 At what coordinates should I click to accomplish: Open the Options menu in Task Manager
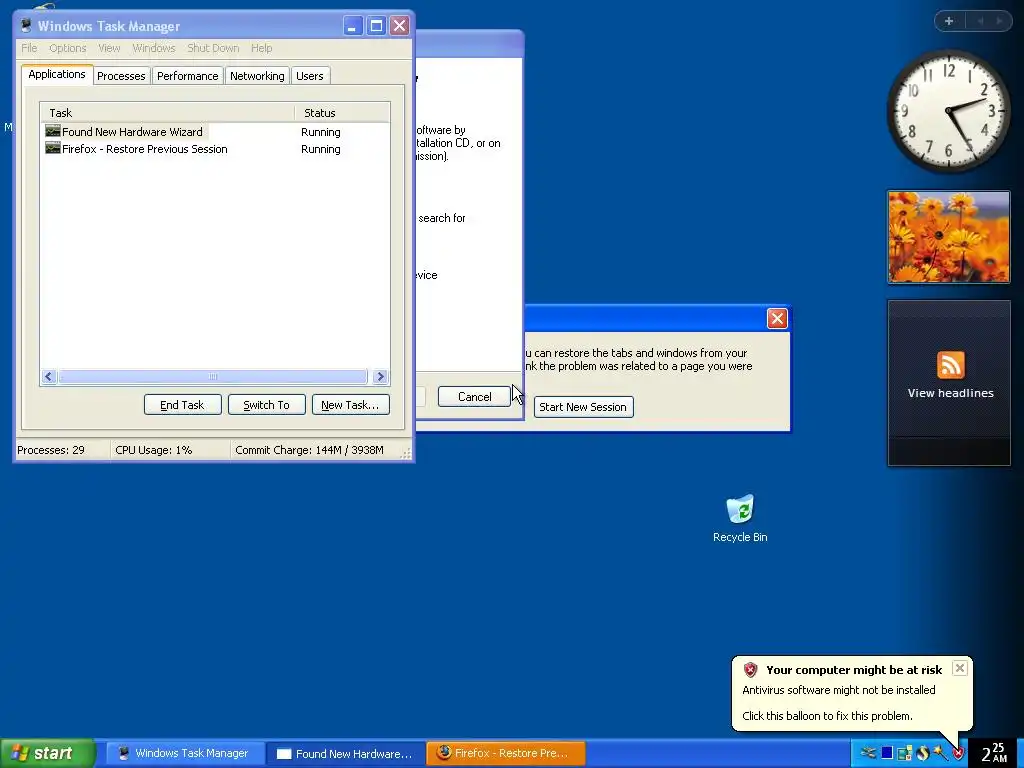click(67, 48)
